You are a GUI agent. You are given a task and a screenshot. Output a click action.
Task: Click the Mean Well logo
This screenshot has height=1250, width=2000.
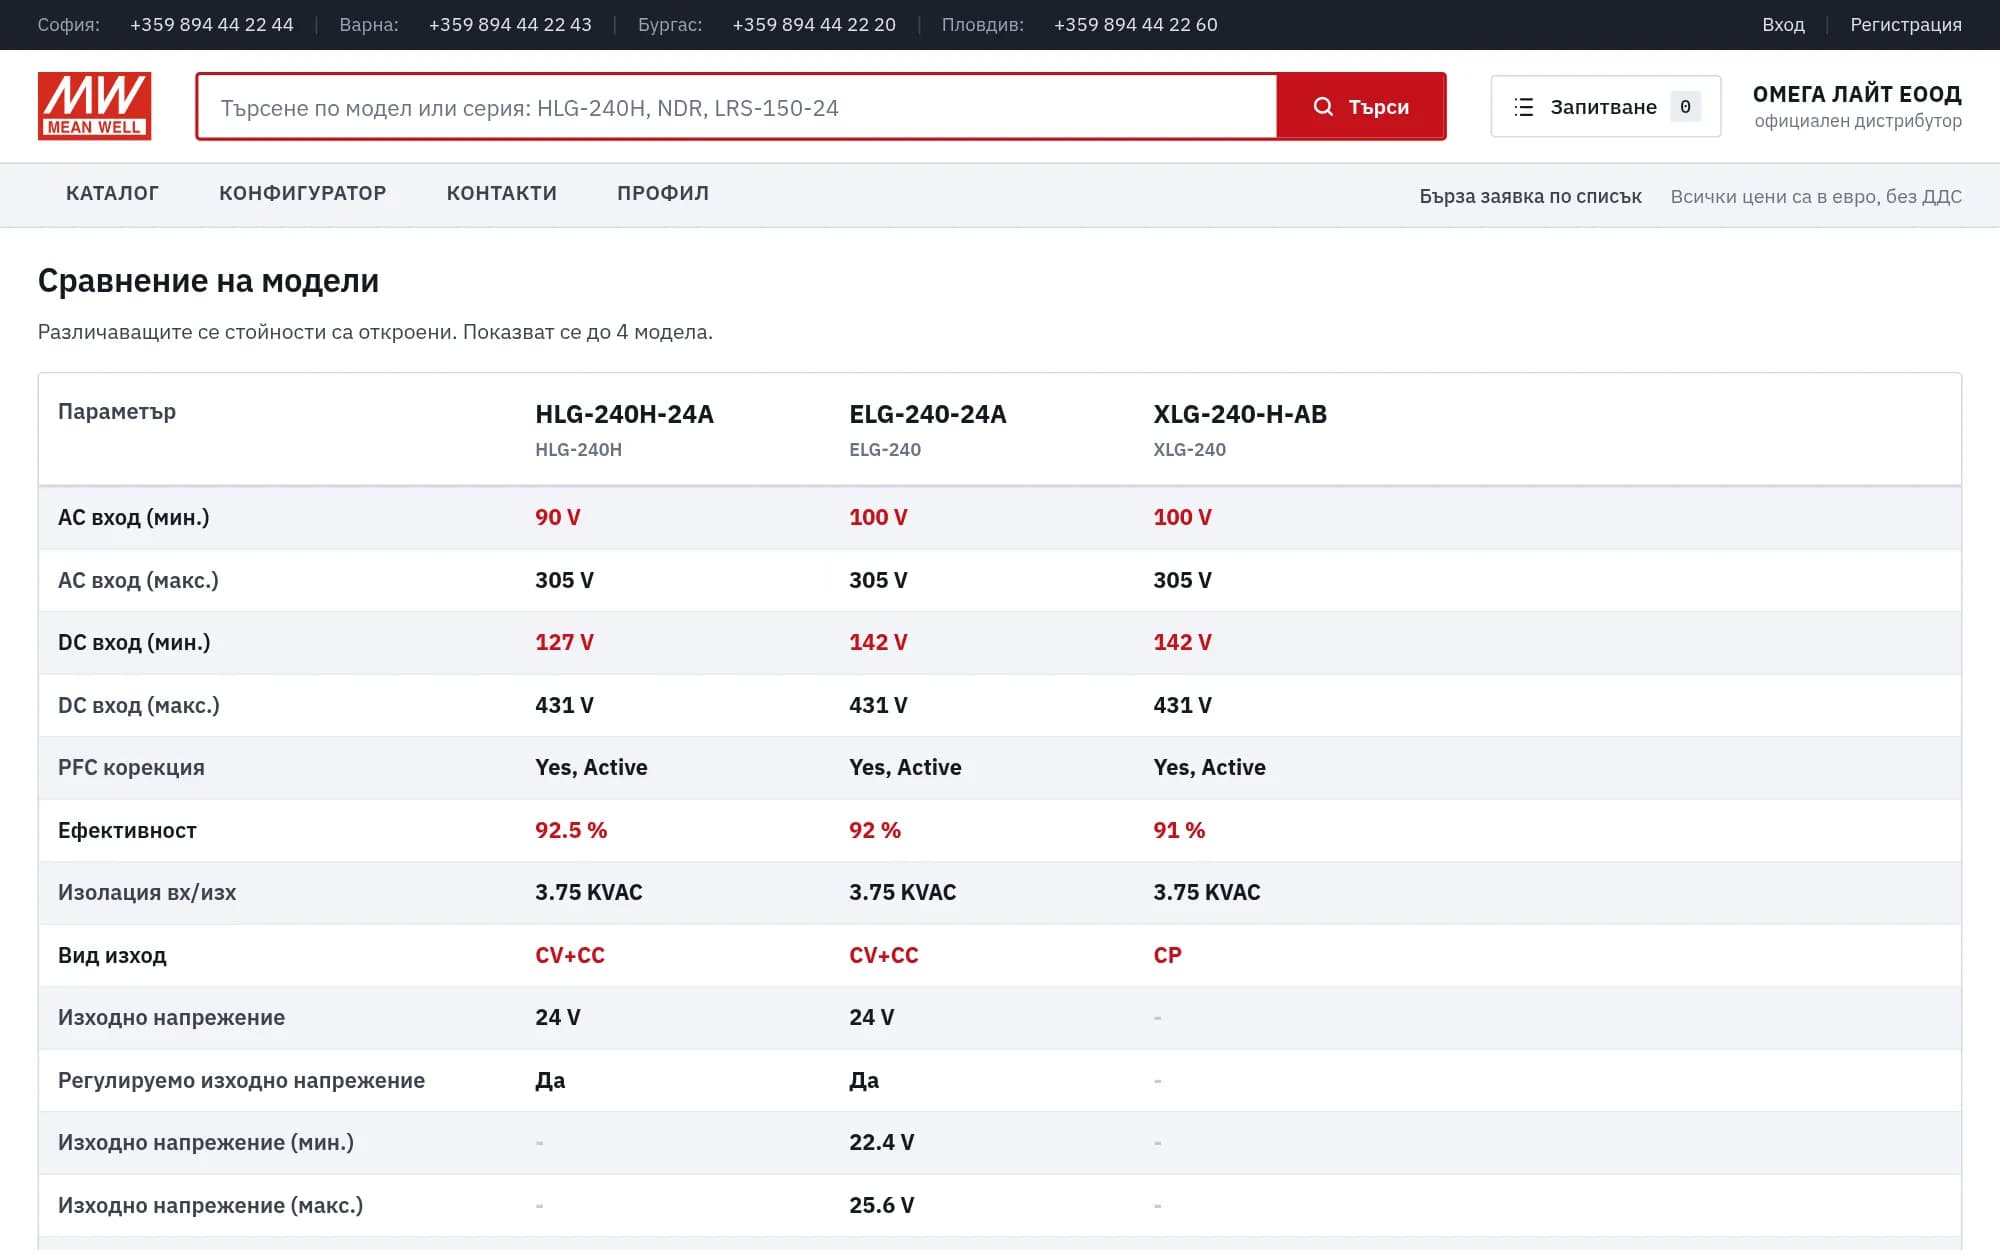(x=94, y=106)
